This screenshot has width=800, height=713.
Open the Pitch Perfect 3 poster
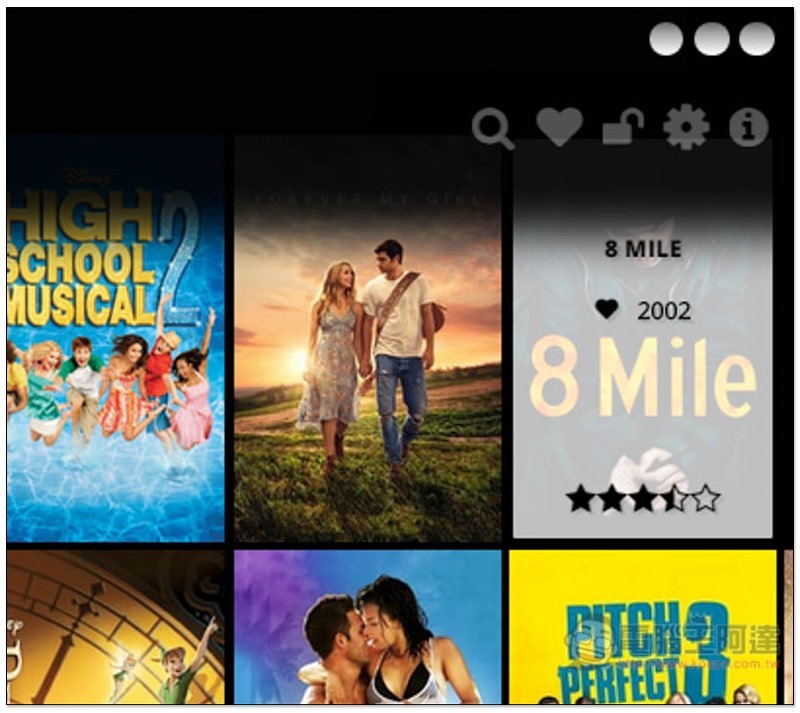point(643,627)
